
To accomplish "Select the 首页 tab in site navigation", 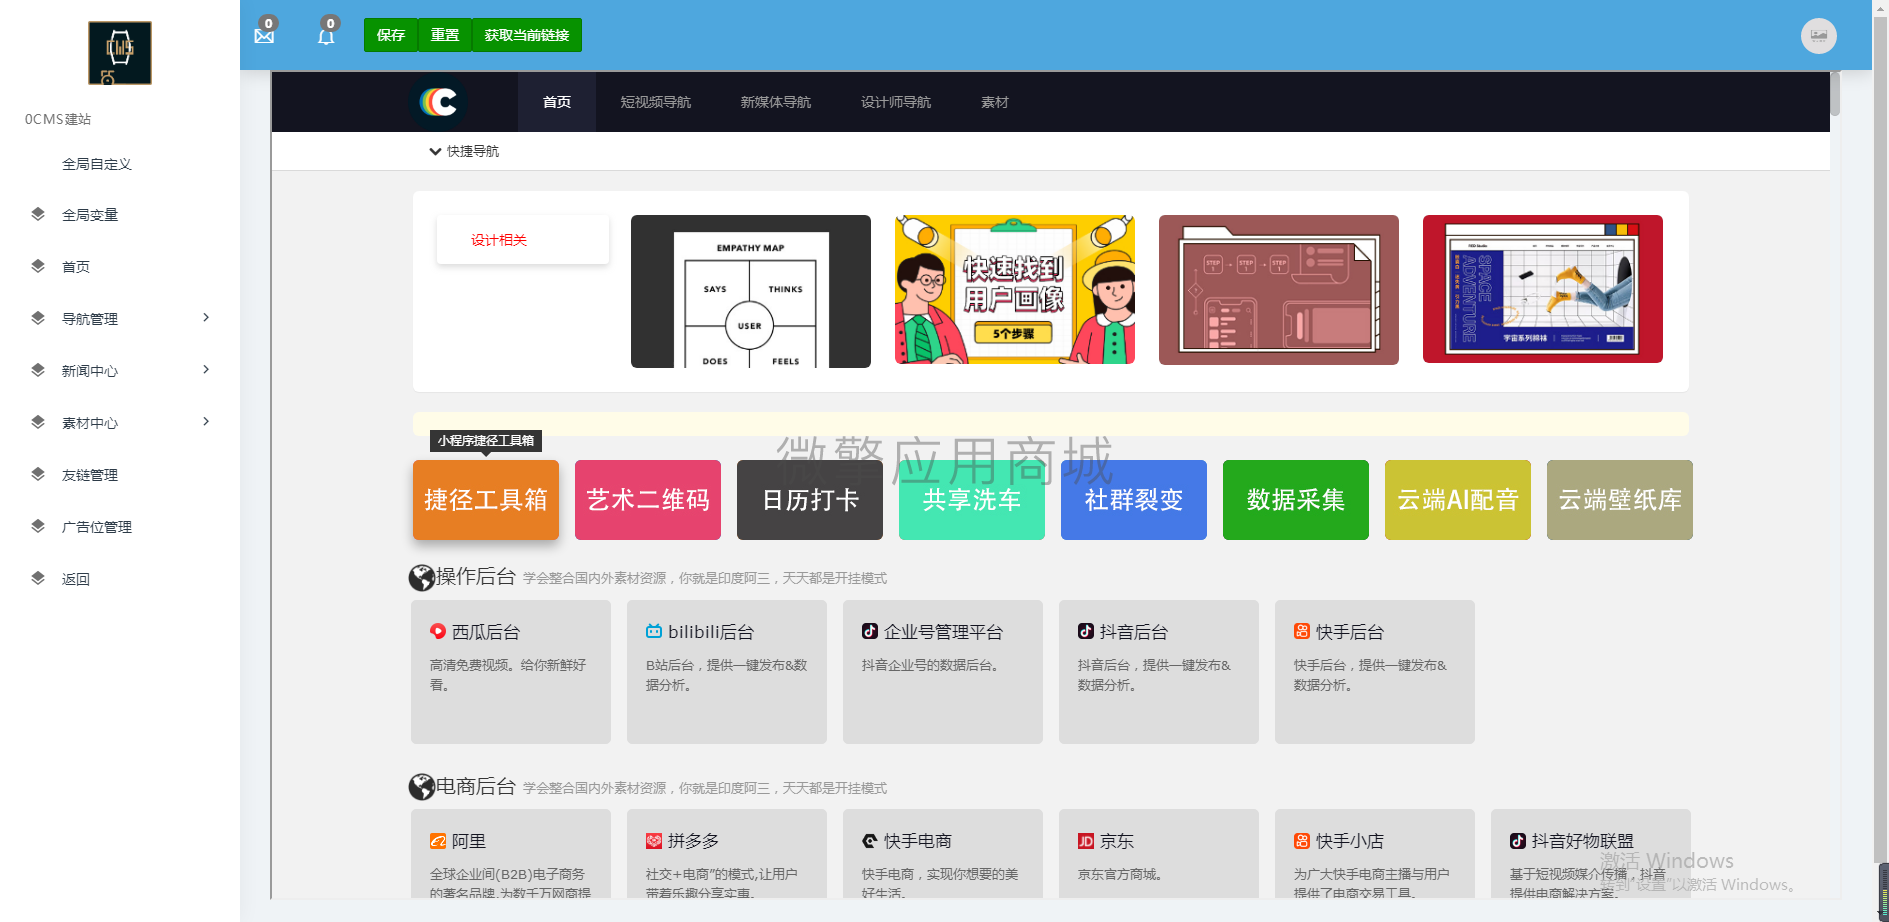I will pyautogui.click(x=557, y=102).
